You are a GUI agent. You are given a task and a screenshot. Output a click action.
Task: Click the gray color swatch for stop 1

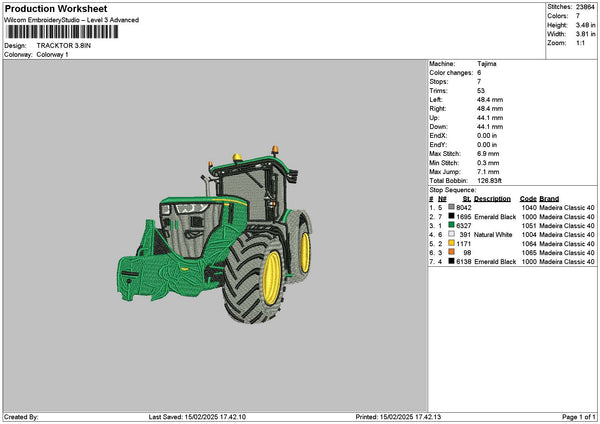click(x=452, y=207)
